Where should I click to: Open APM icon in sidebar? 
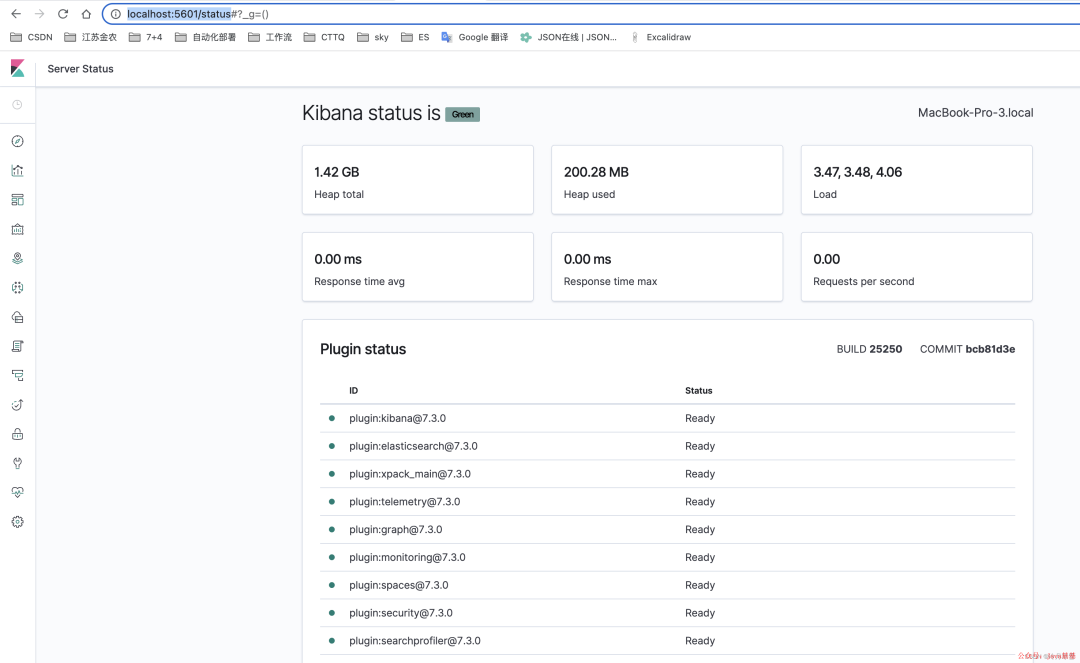pos(17,375)
